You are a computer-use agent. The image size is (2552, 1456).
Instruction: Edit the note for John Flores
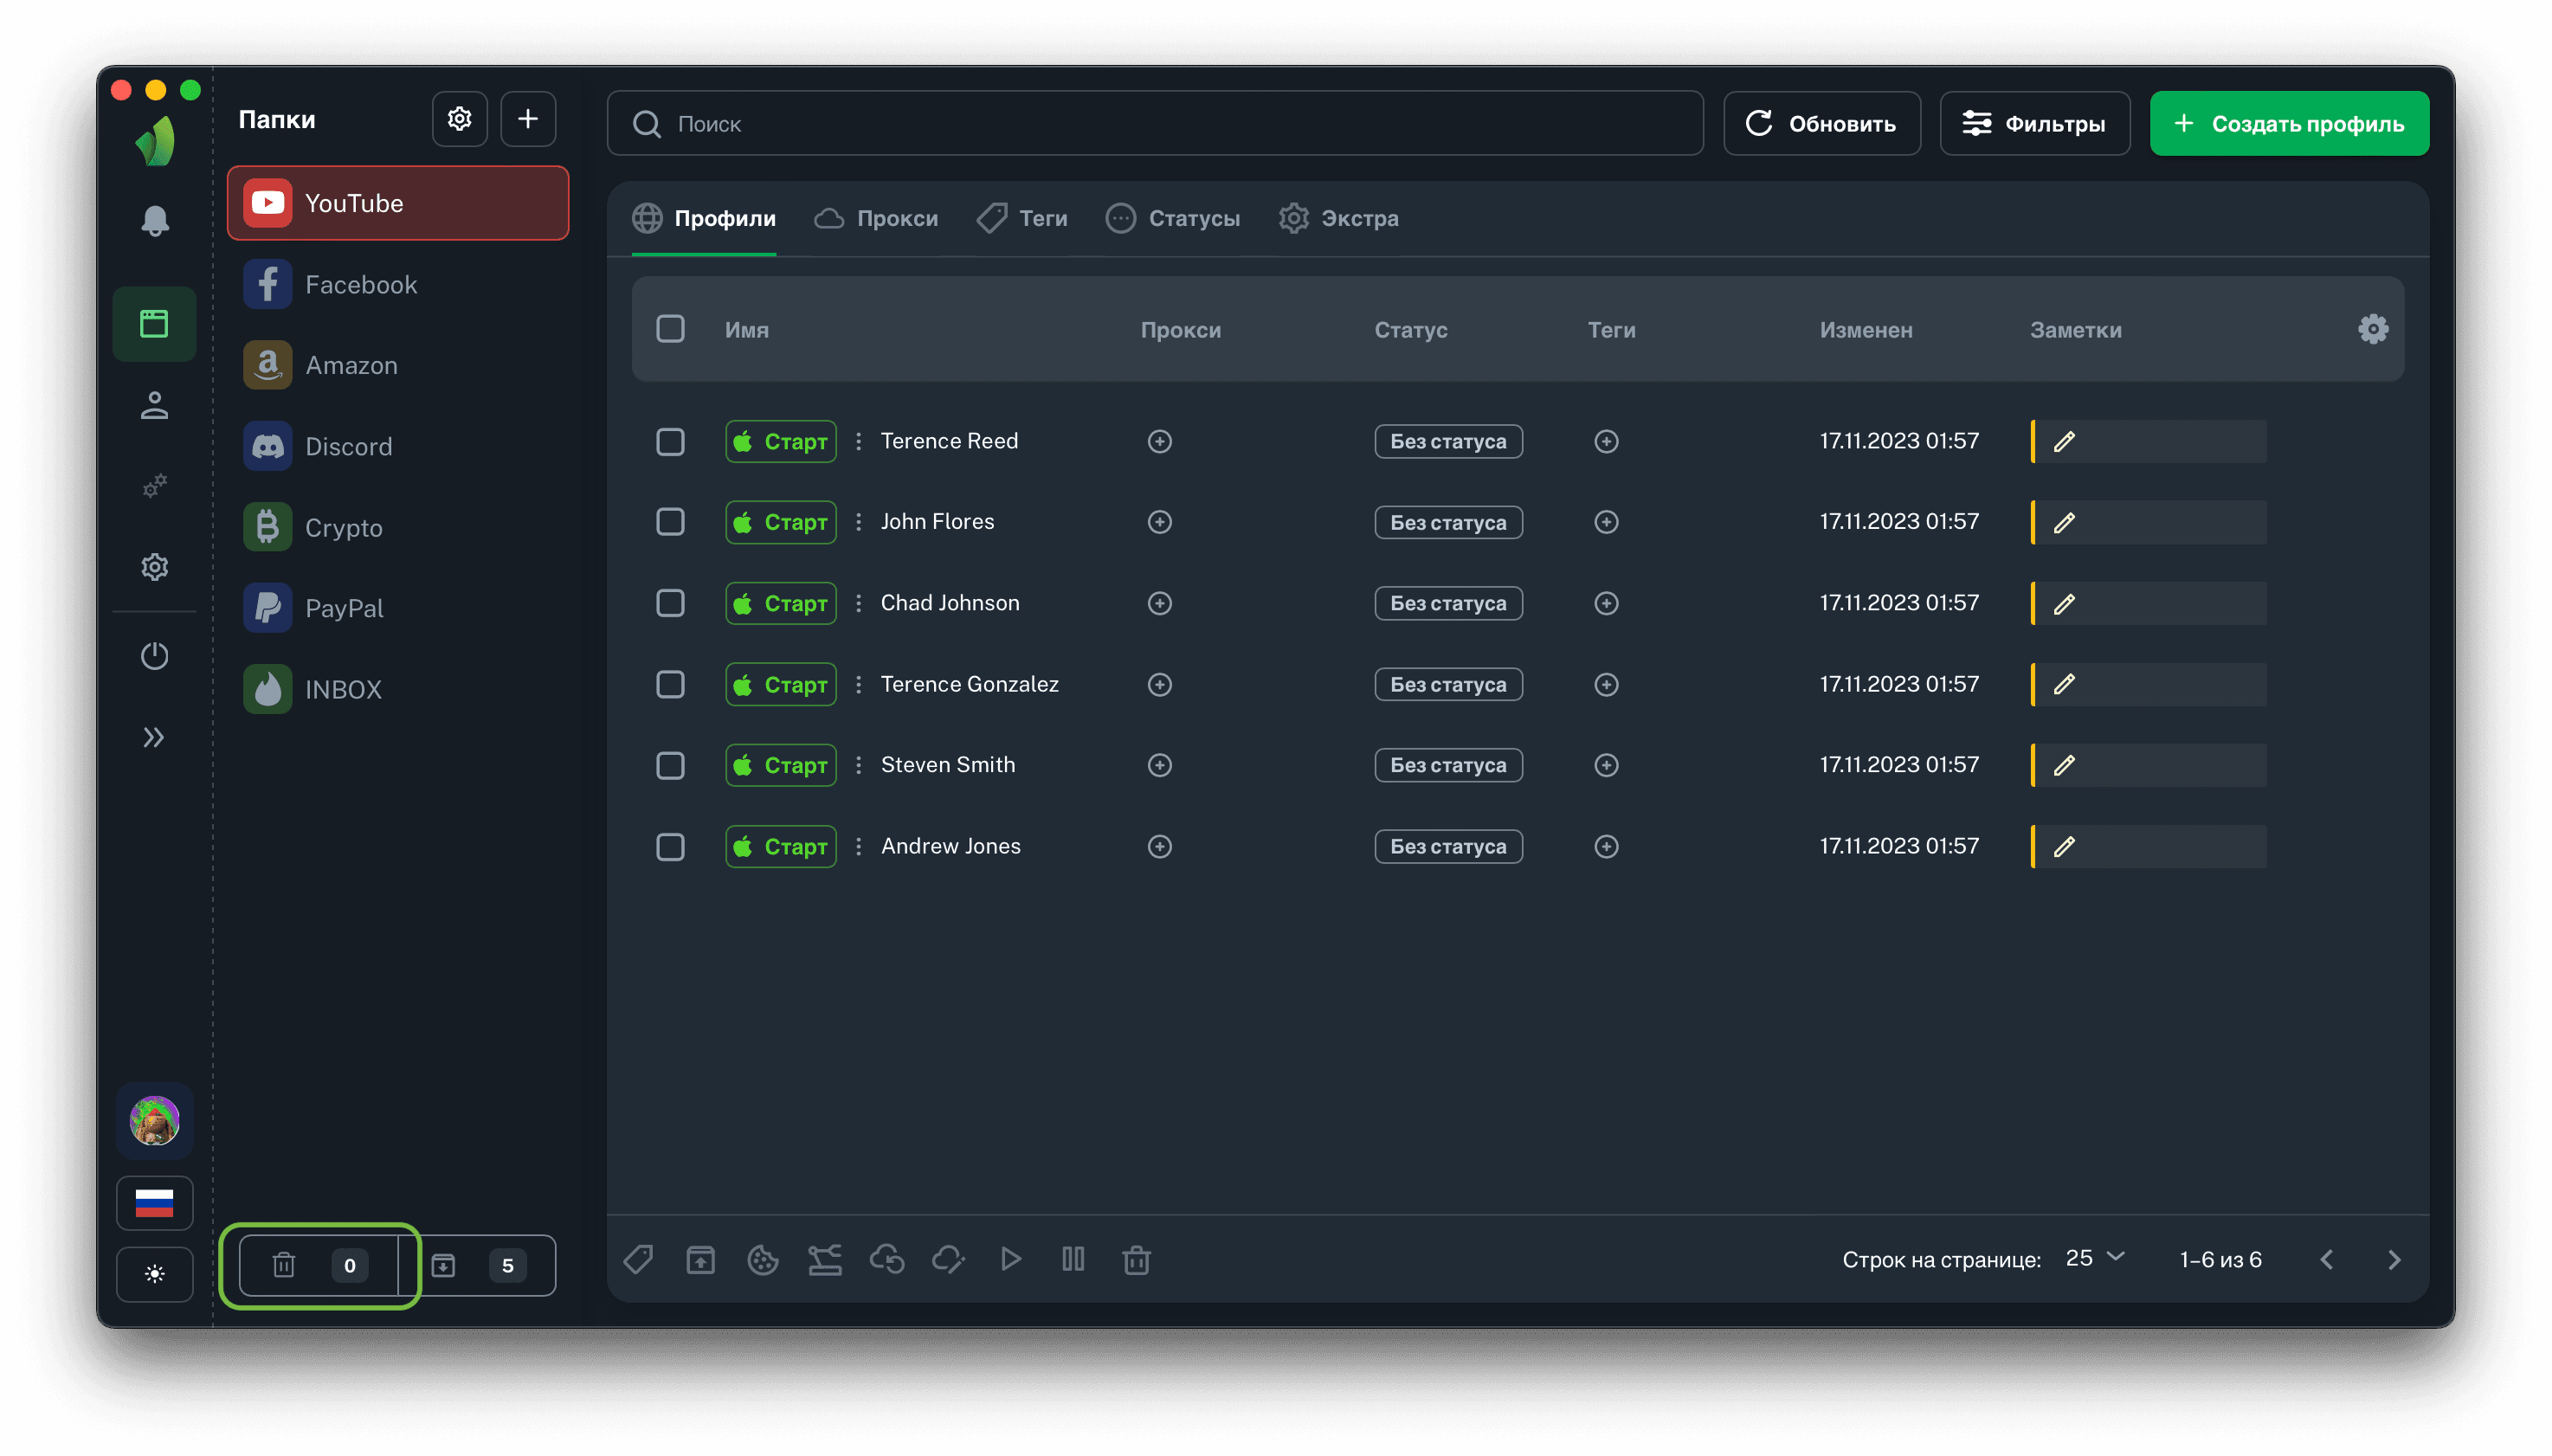(2065, 522)
